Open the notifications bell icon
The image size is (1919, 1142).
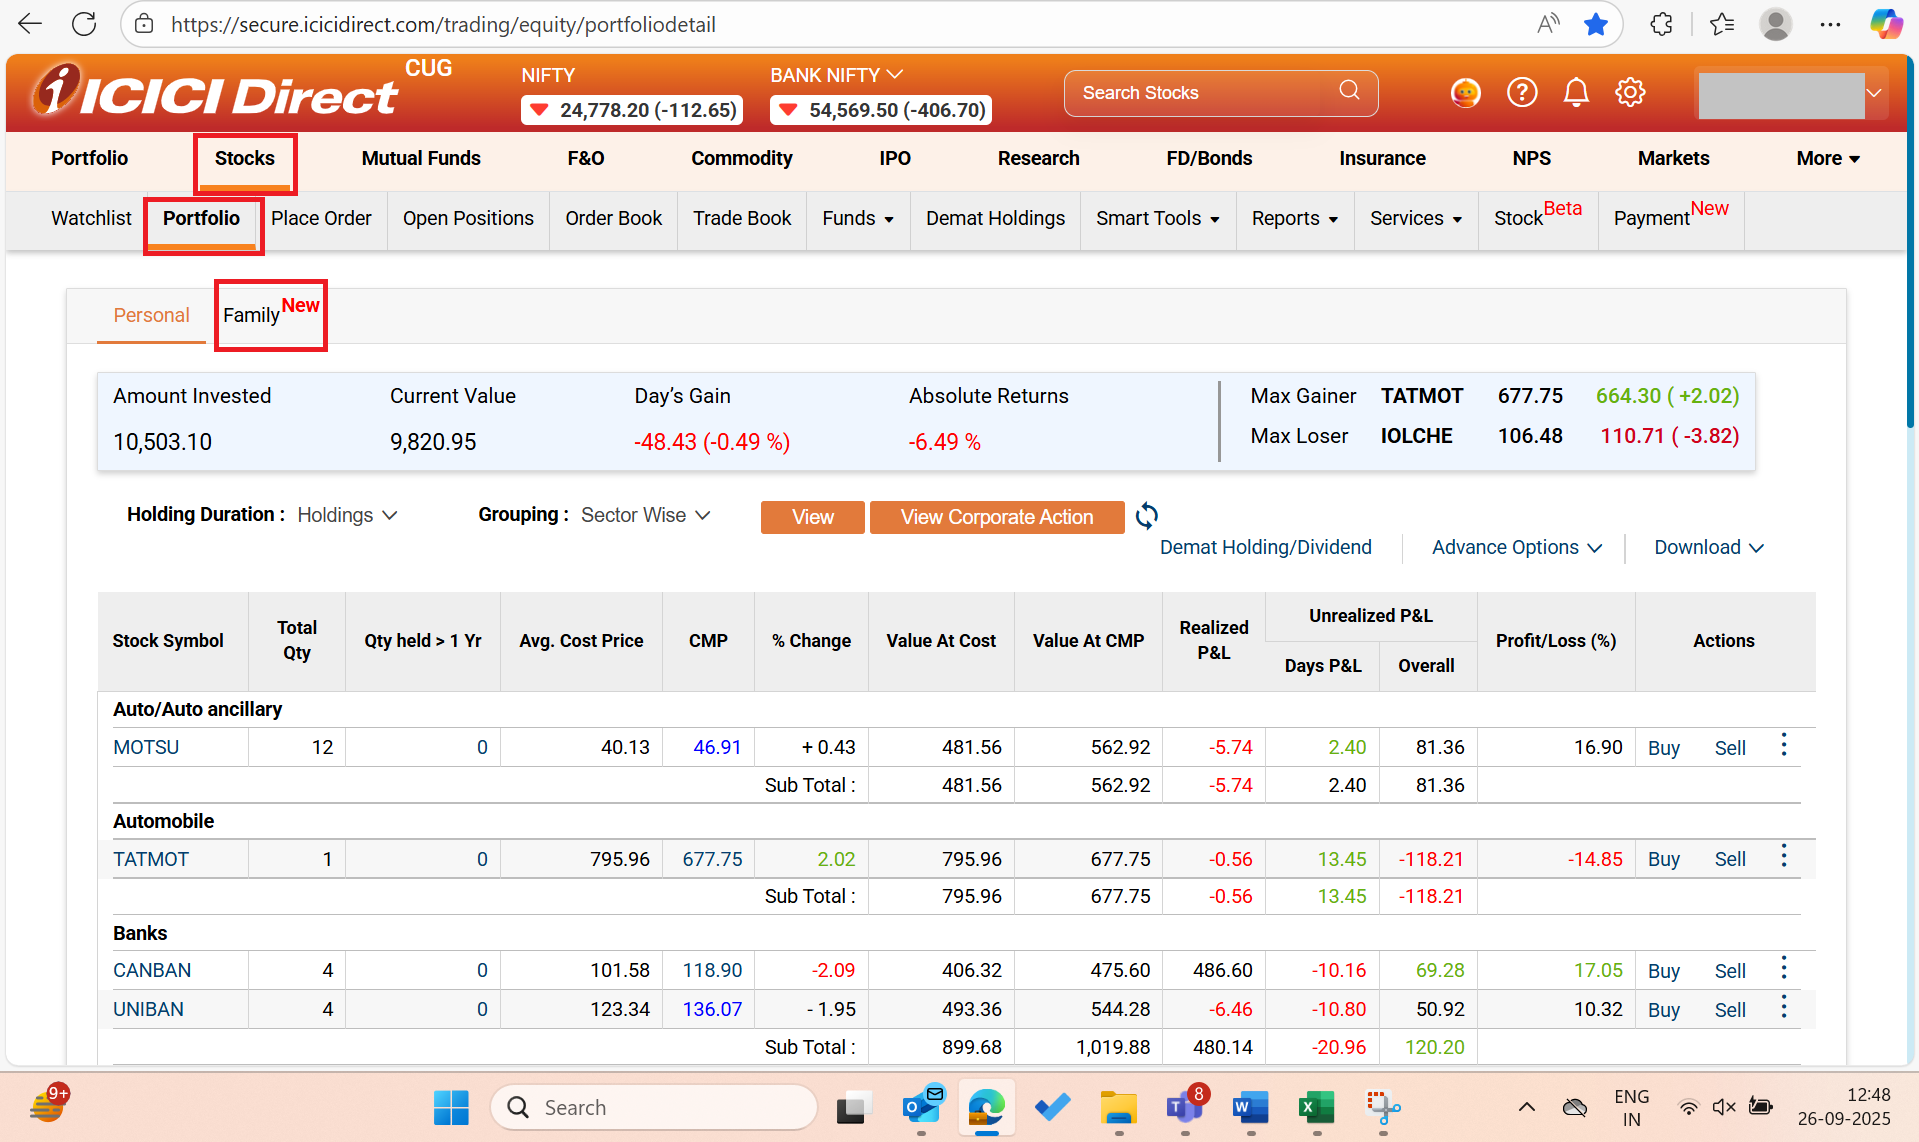(1576, 91)
